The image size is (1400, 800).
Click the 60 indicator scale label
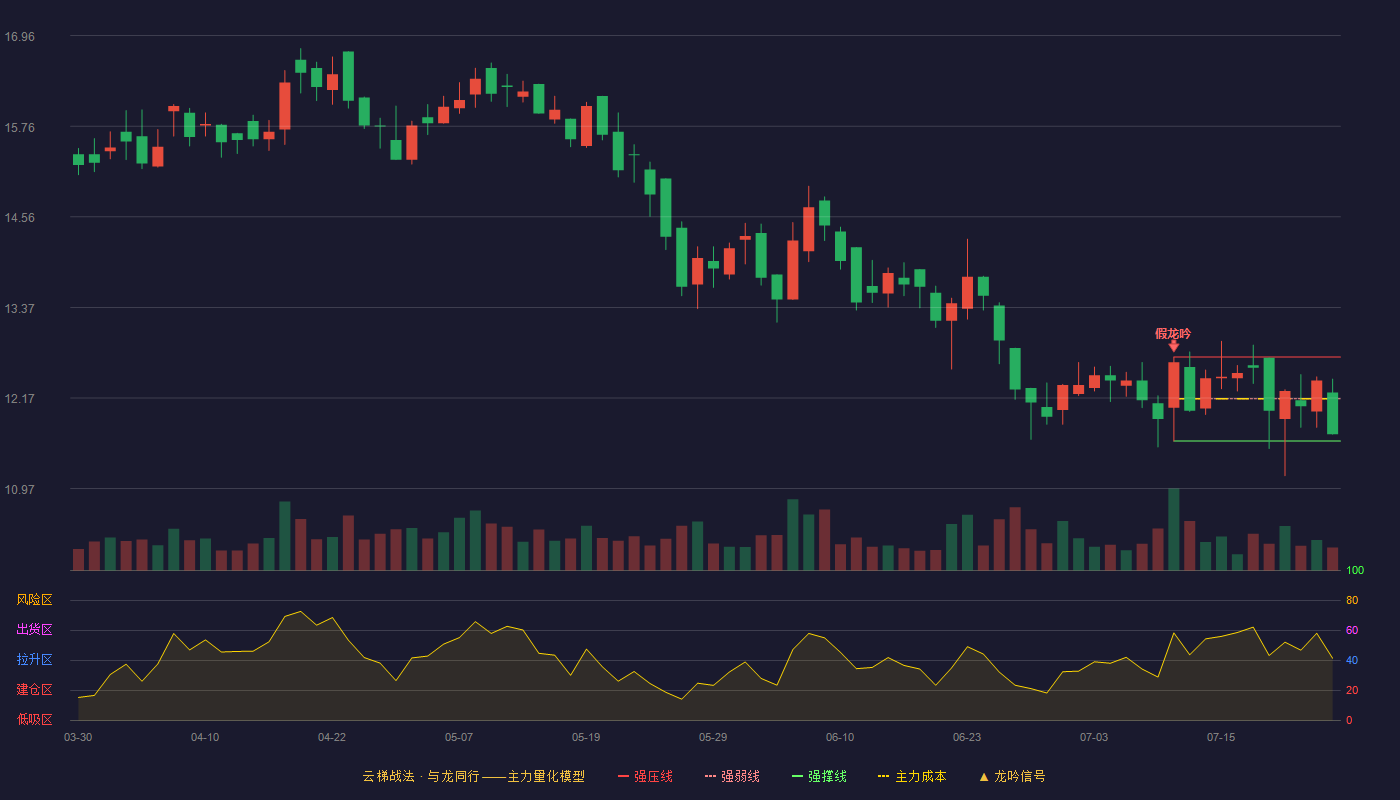coord(1352,630)
